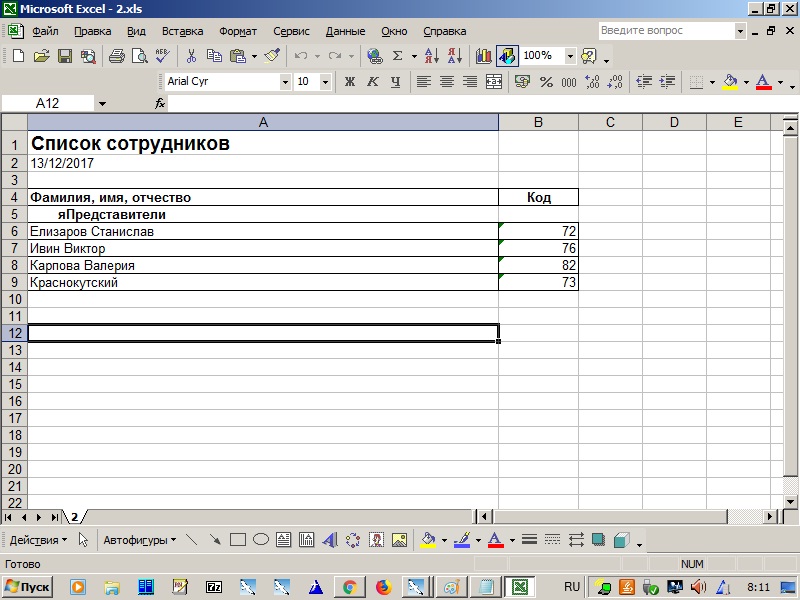
Task: Sort ascending with the A-Z icon
Action: [x=431, y=56]
